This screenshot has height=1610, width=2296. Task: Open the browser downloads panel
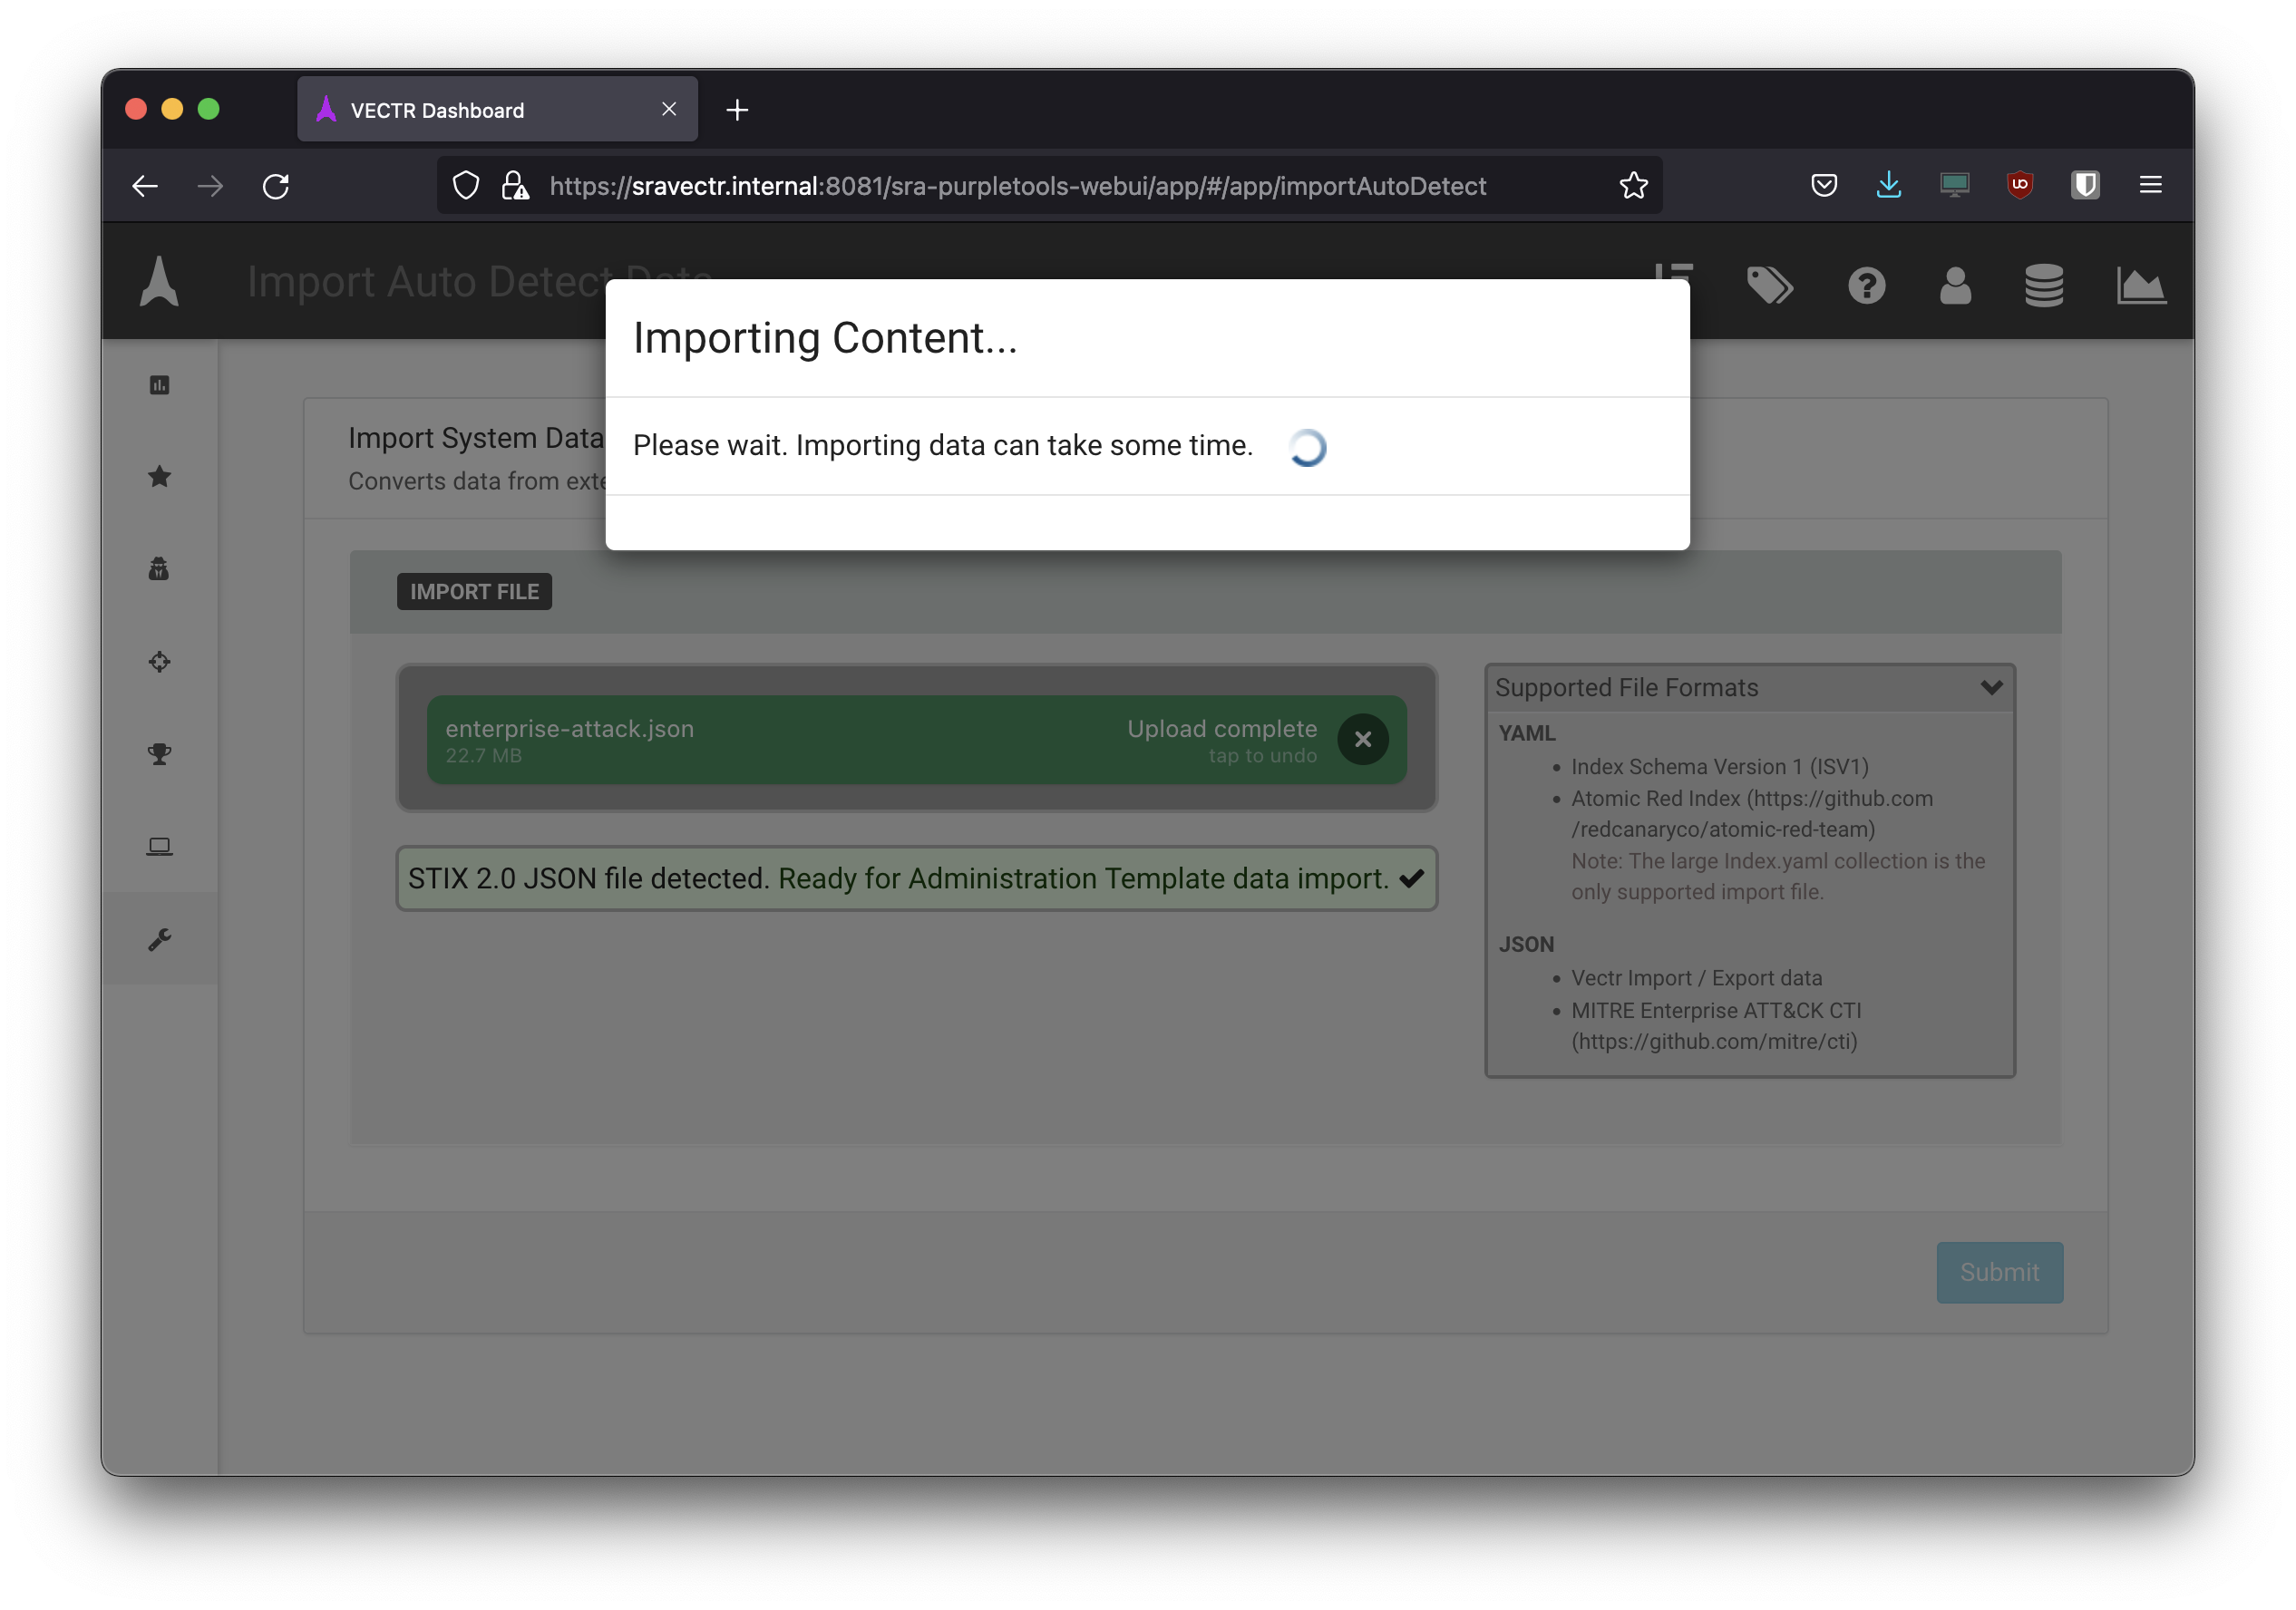point(1888,185)
